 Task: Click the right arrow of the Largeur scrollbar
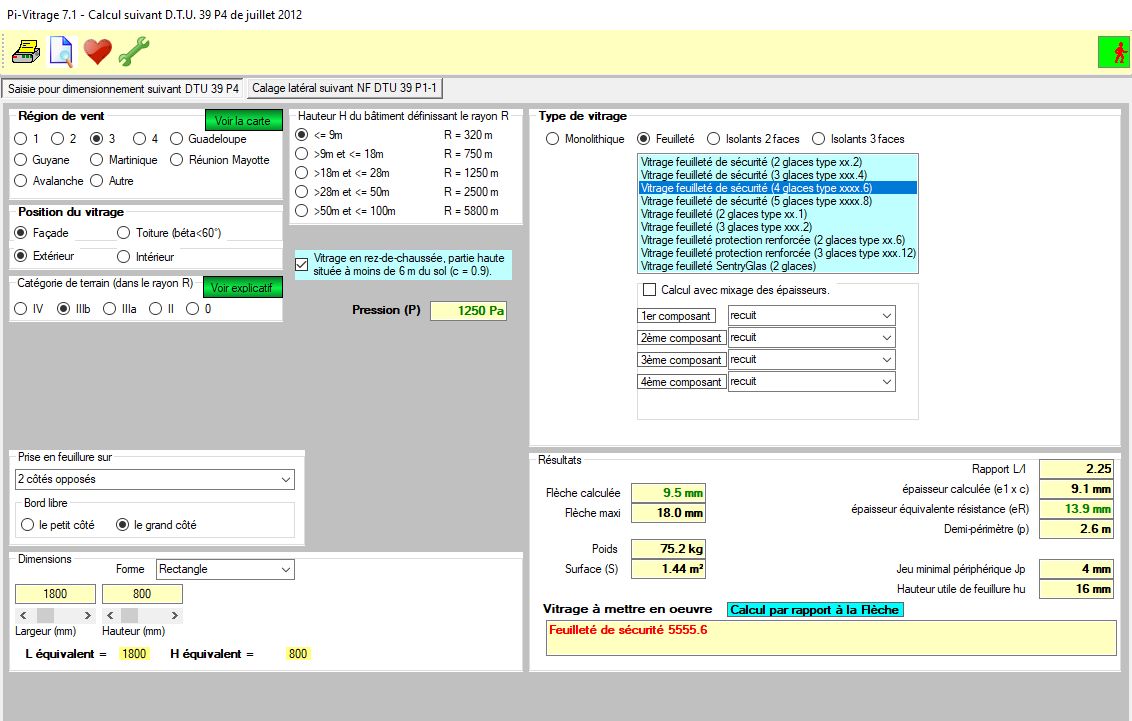point(88,615)
